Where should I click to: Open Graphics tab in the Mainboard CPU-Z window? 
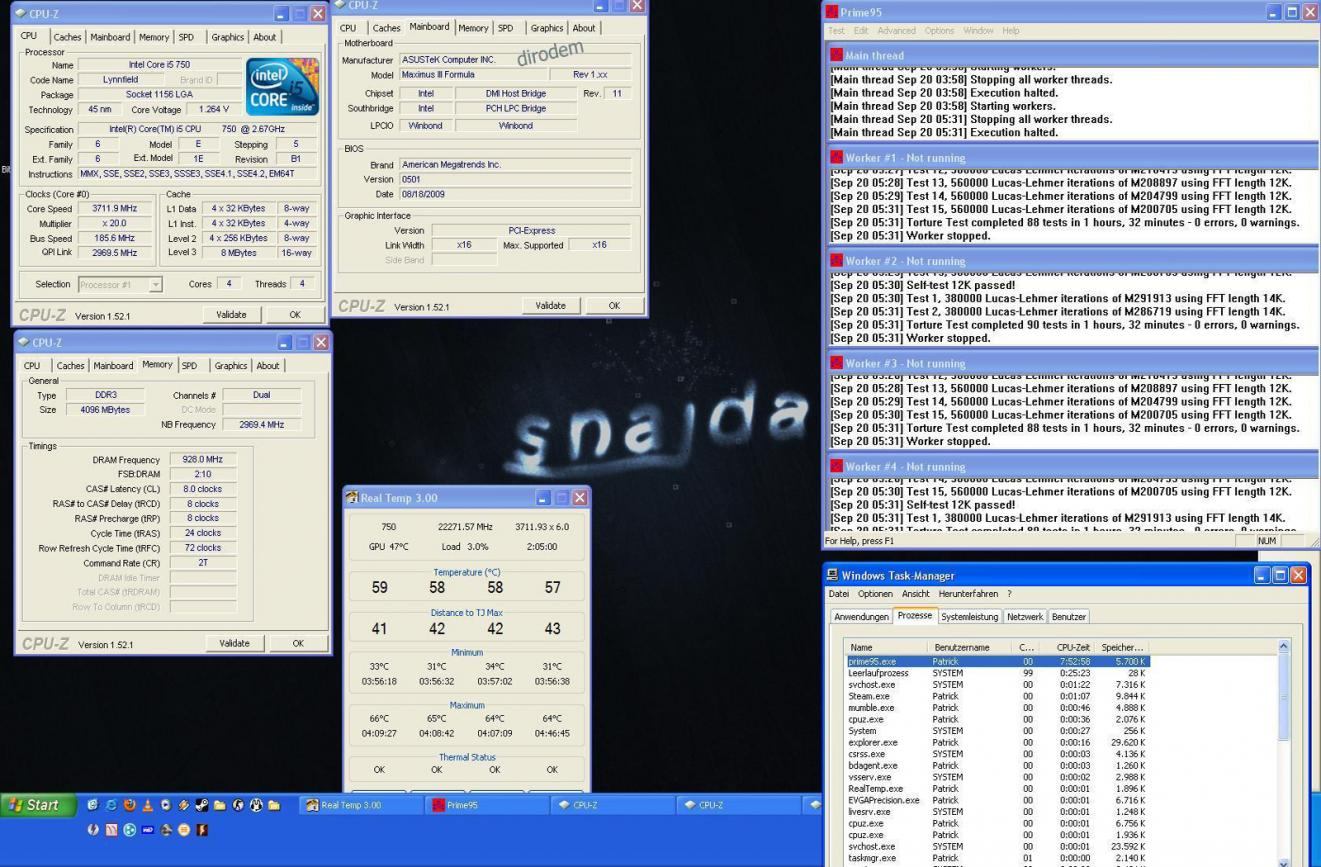pos(547,28)
